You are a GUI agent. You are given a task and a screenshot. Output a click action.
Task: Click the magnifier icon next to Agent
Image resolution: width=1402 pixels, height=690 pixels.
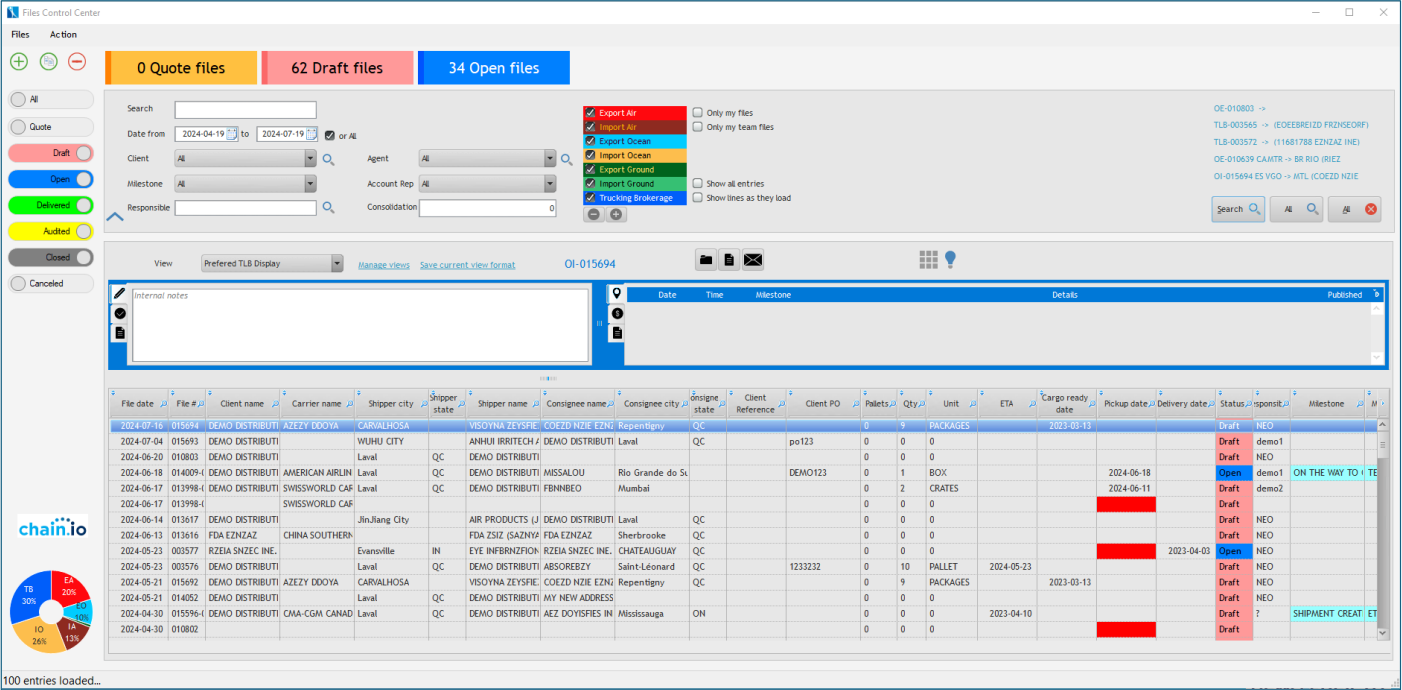point(566,159)
